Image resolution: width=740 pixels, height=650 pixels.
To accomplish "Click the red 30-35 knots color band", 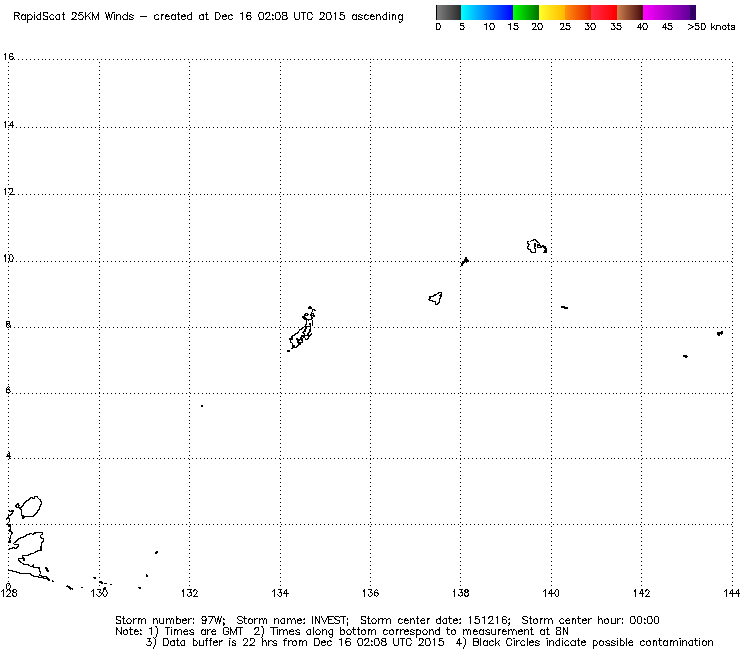I will [x=604, y=12].
